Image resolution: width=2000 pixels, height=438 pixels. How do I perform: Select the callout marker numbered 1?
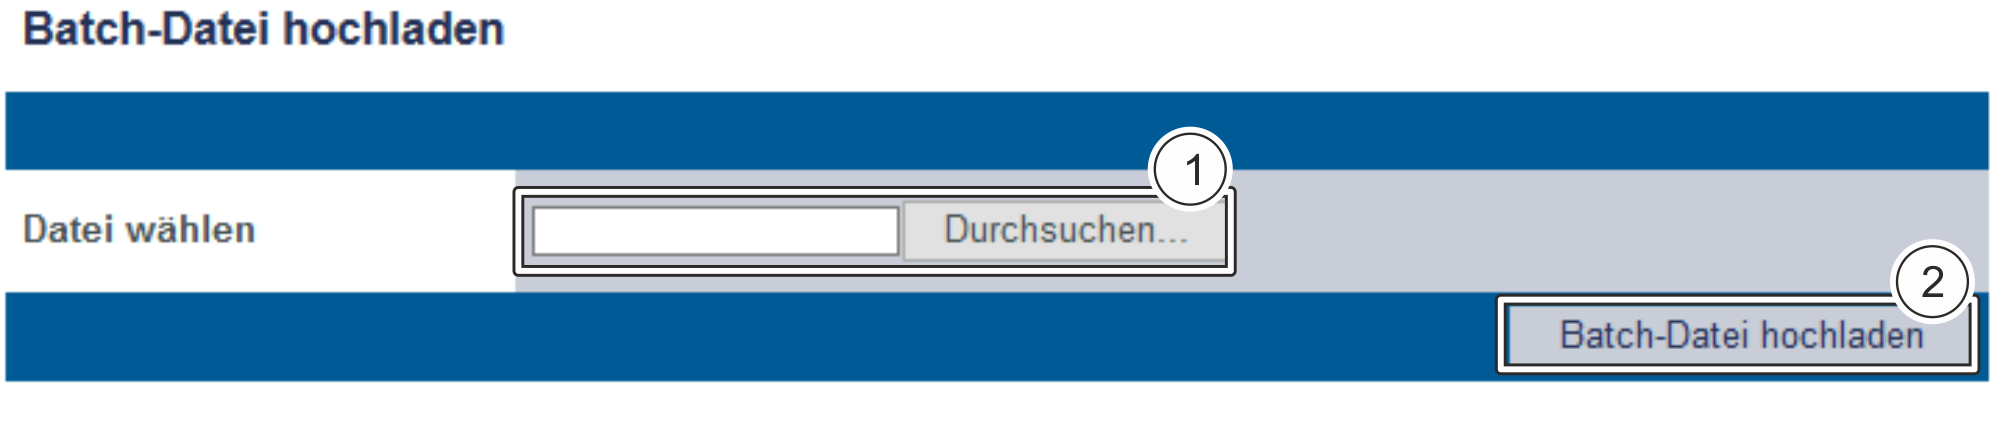pyautogui.click(x=1190, y=169)
